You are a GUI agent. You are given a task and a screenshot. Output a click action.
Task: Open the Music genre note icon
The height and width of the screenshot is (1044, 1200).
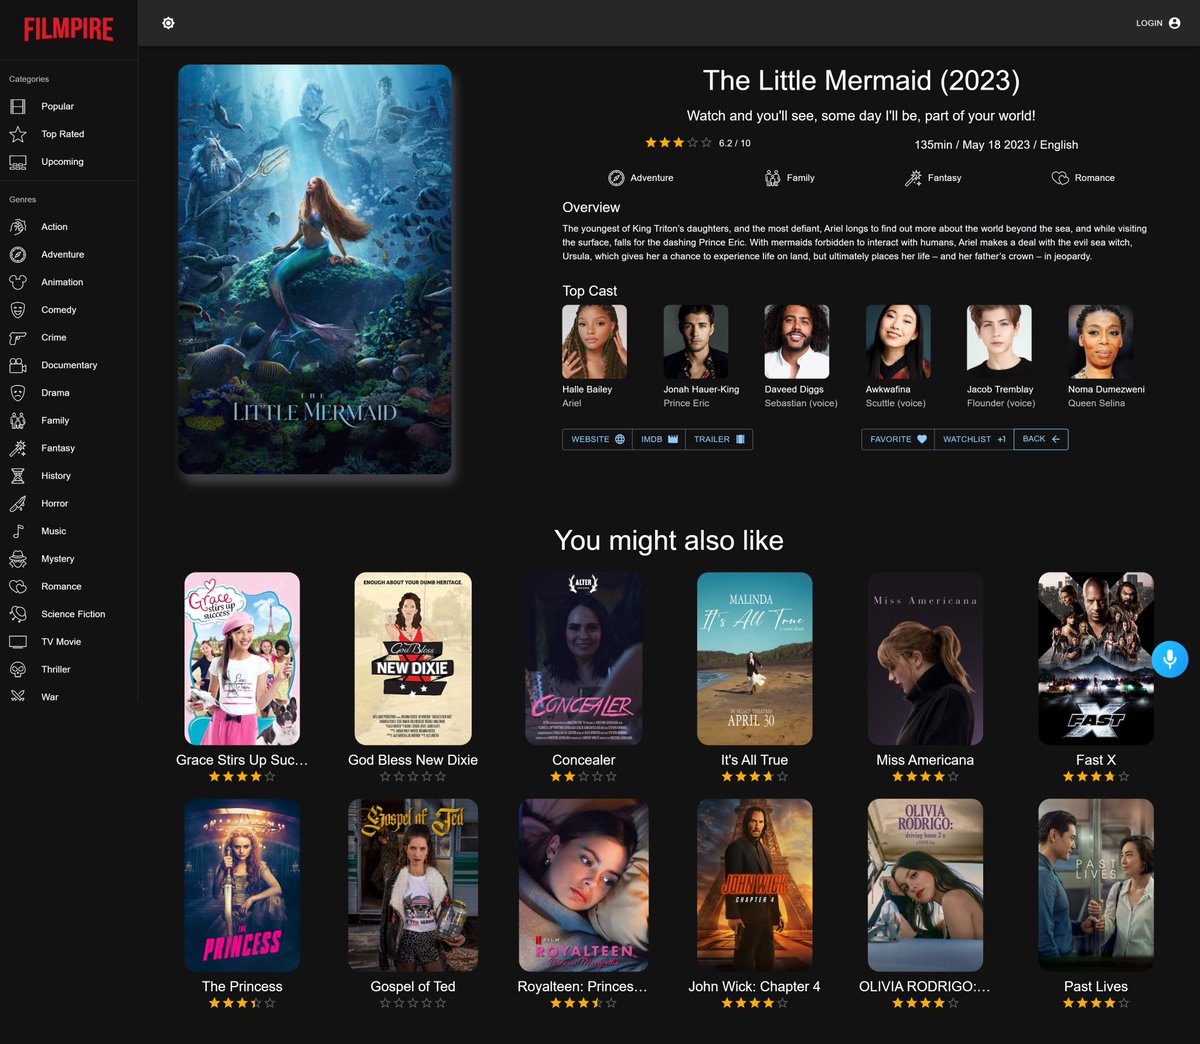[x=18, y=531]
